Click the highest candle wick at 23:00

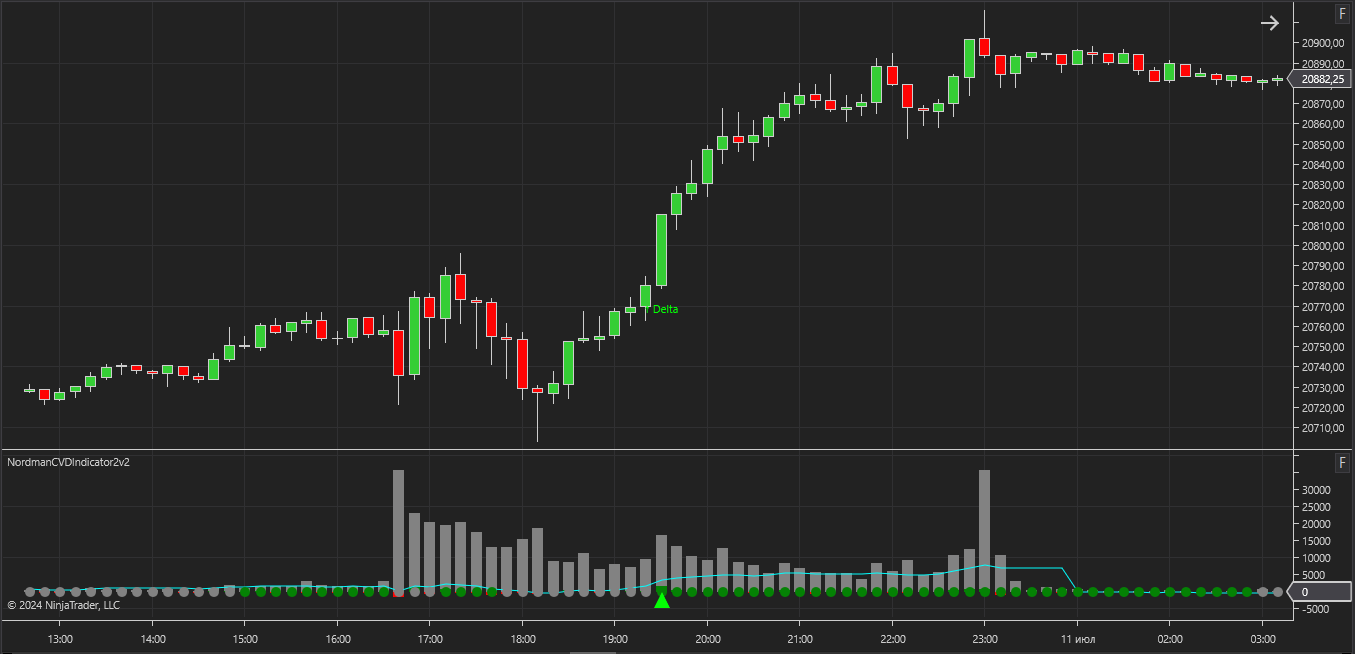(984, 24)
